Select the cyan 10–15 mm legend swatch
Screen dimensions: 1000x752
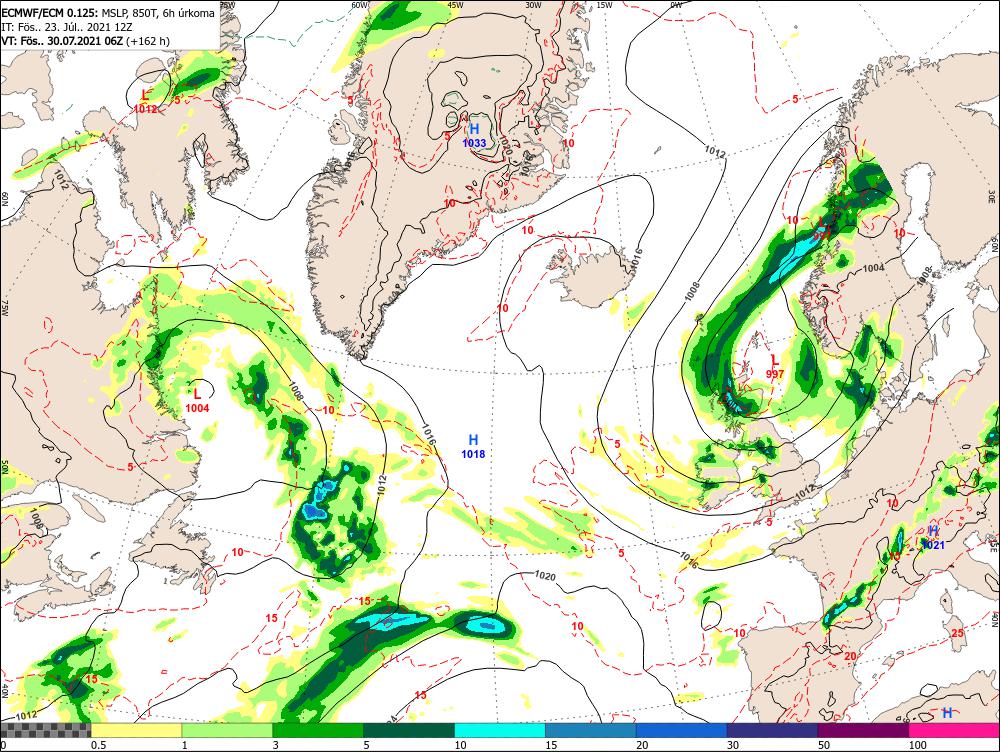(500, 730)
